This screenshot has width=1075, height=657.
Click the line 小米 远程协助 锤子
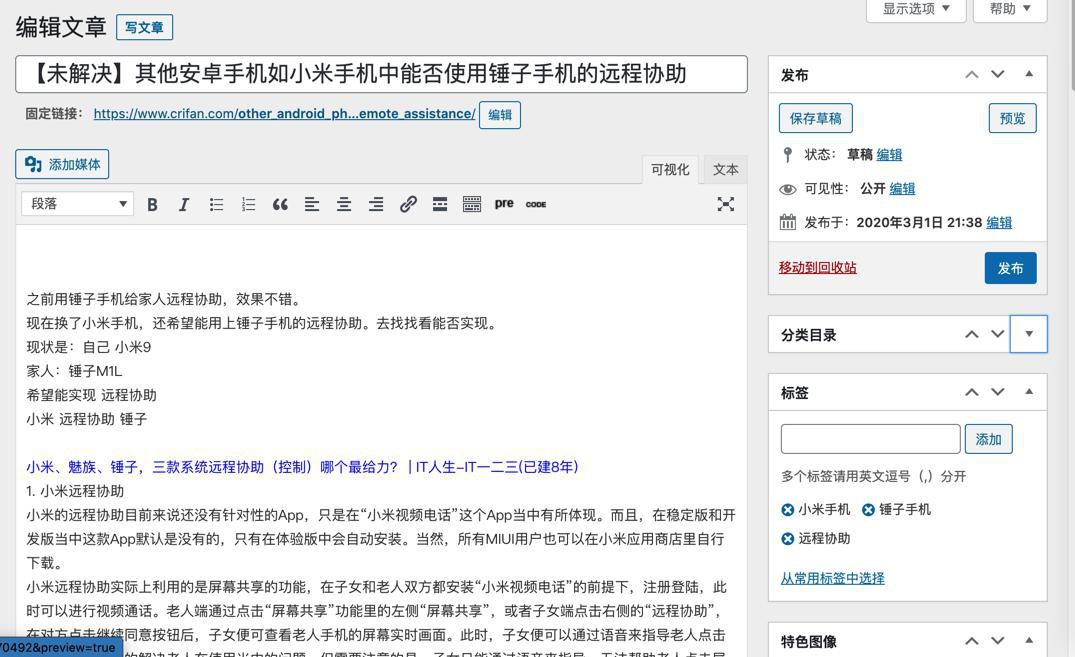click(86, 419)
